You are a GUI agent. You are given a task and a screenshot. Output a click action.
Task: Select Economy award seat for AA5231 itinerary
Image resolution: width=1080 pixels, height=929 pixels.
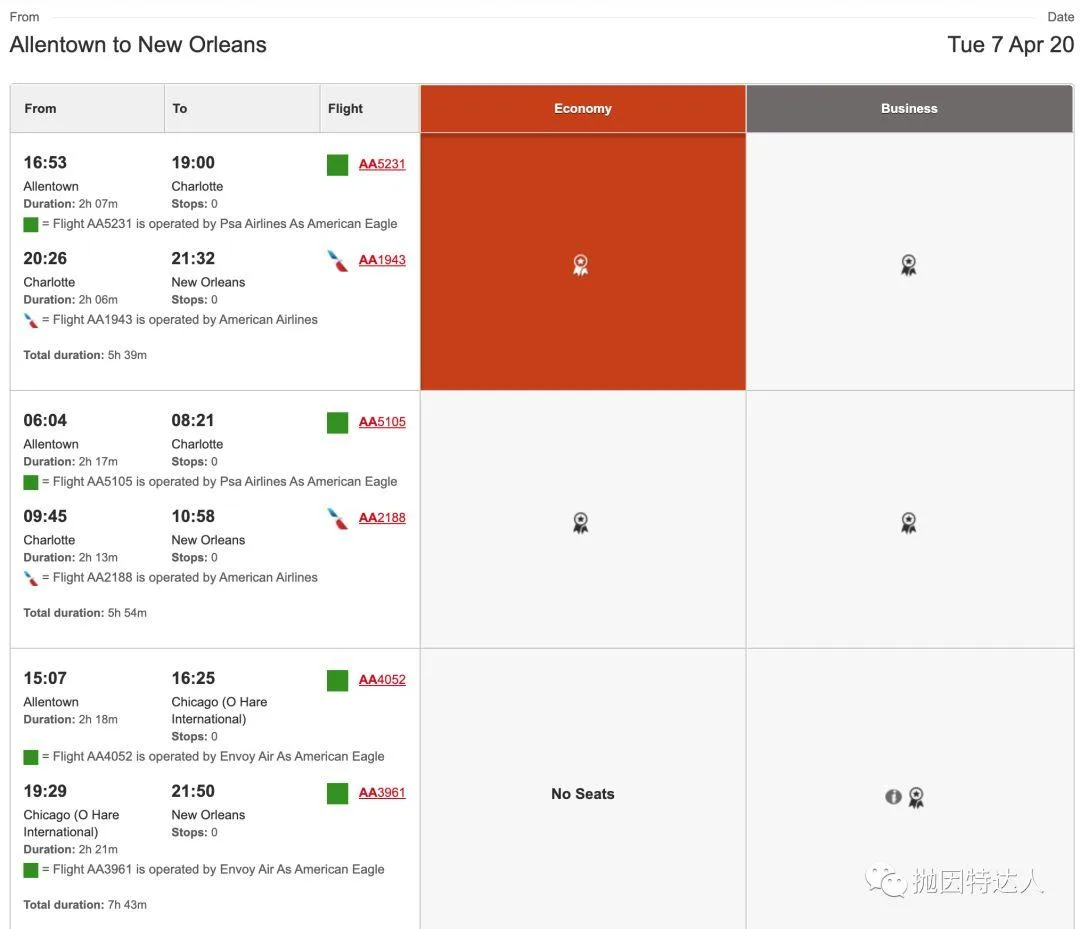pos(581,265)
